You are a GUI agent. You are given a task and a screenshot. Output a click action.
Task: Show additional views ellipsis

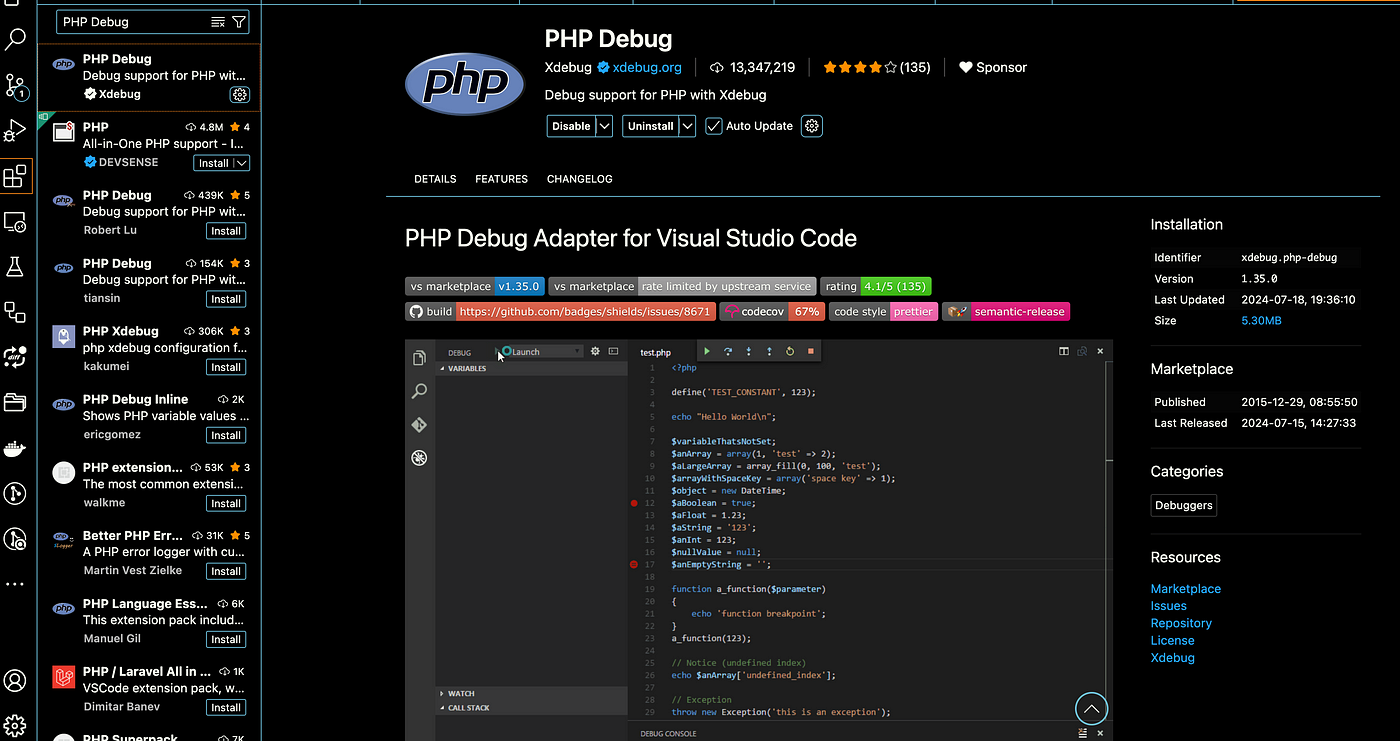tap(15, 584)
